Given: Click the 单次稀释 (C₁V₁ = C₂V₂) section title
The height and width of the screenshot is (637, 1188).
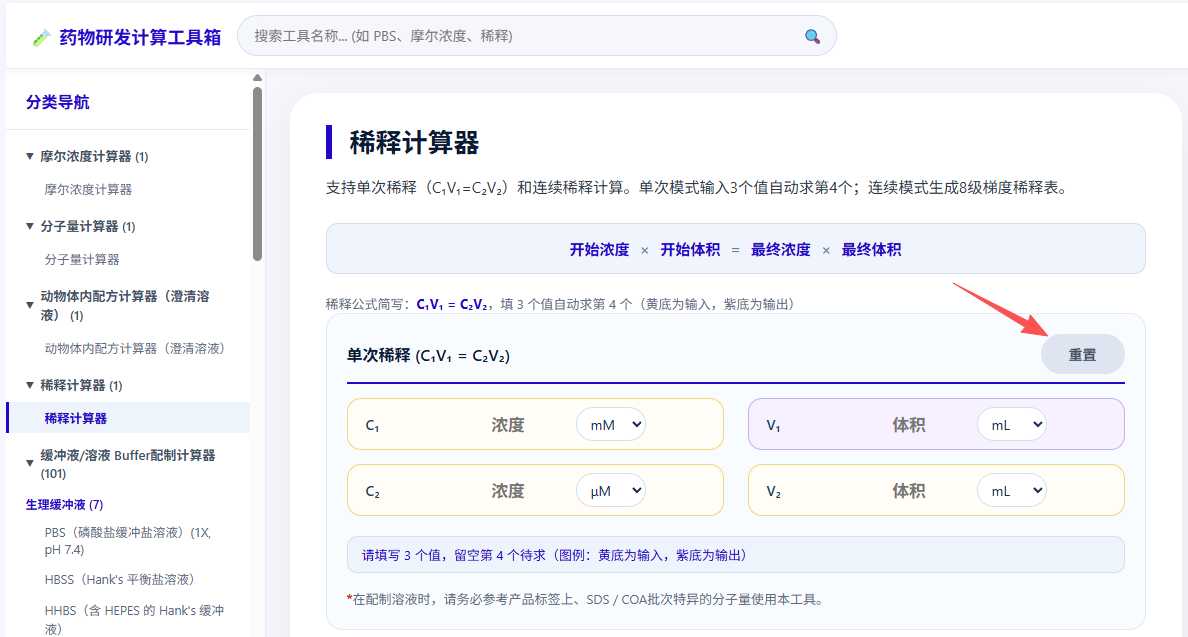Looking at the screenshot, I should click(428, 355).
